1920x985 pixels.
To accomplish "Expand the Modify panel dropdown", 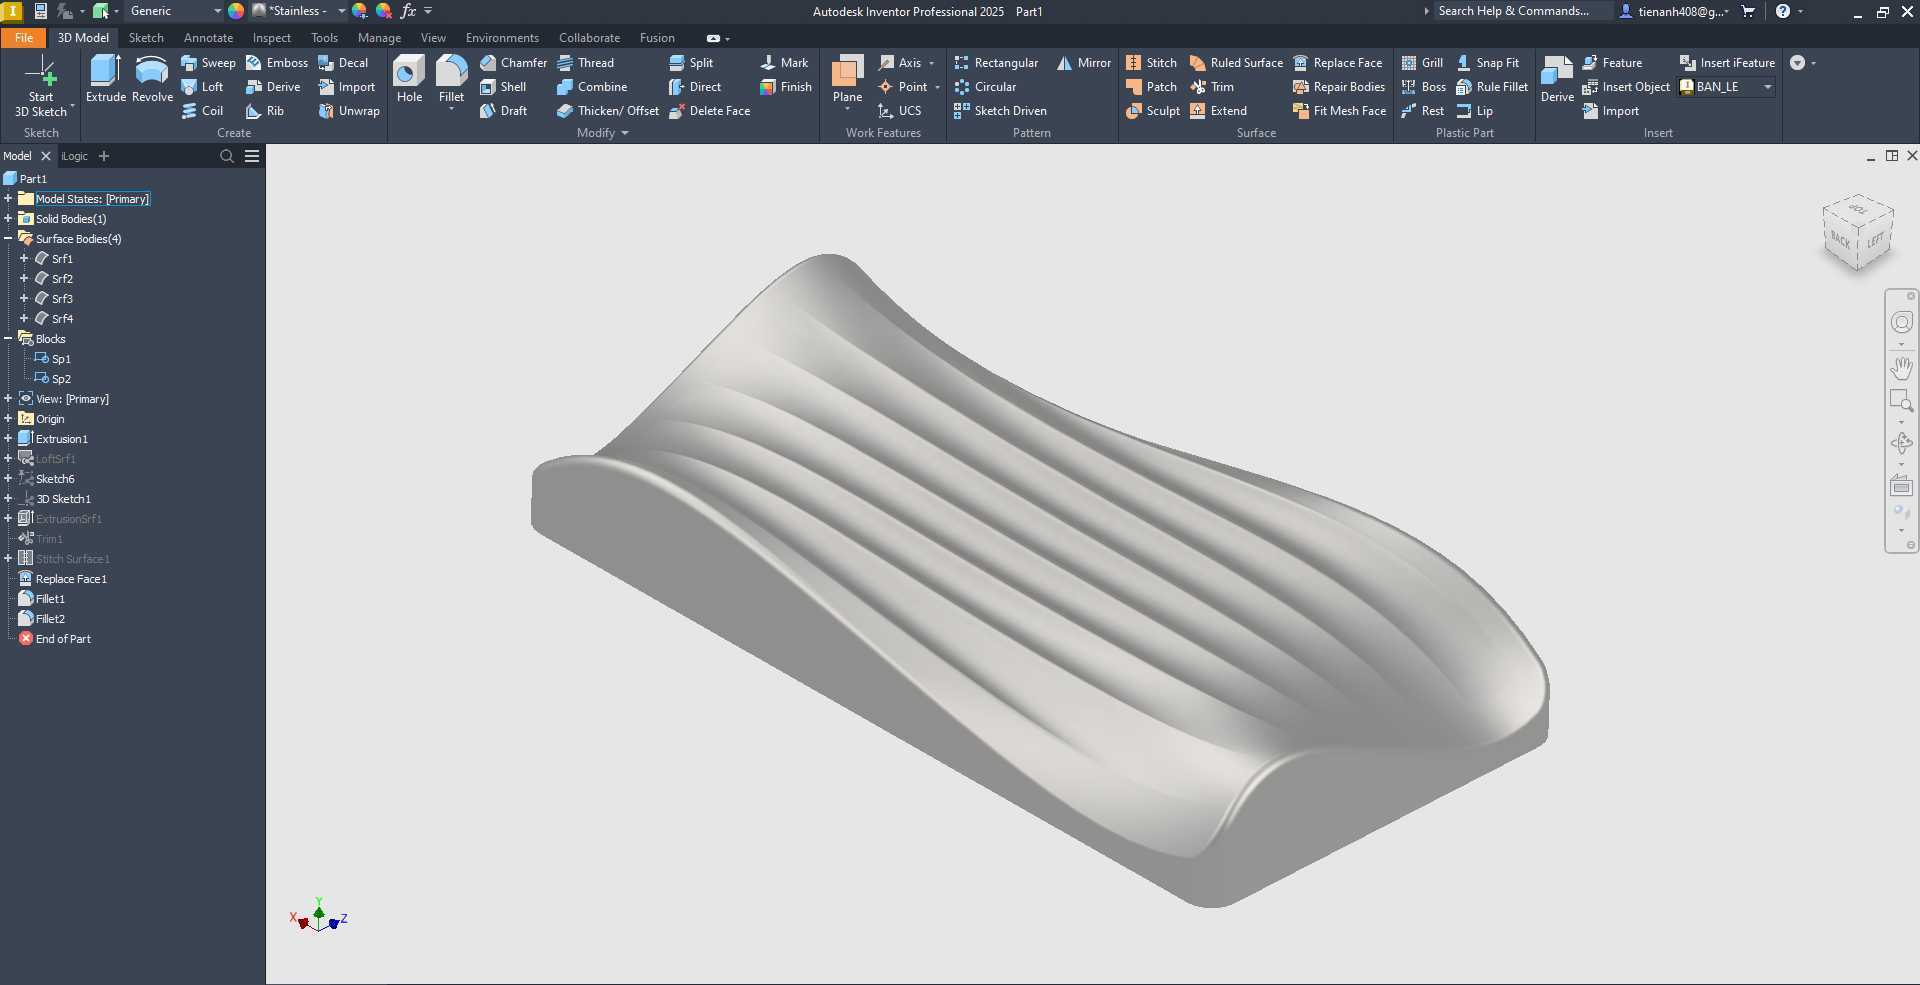I will pyautogui.click(x=603, y=133).
